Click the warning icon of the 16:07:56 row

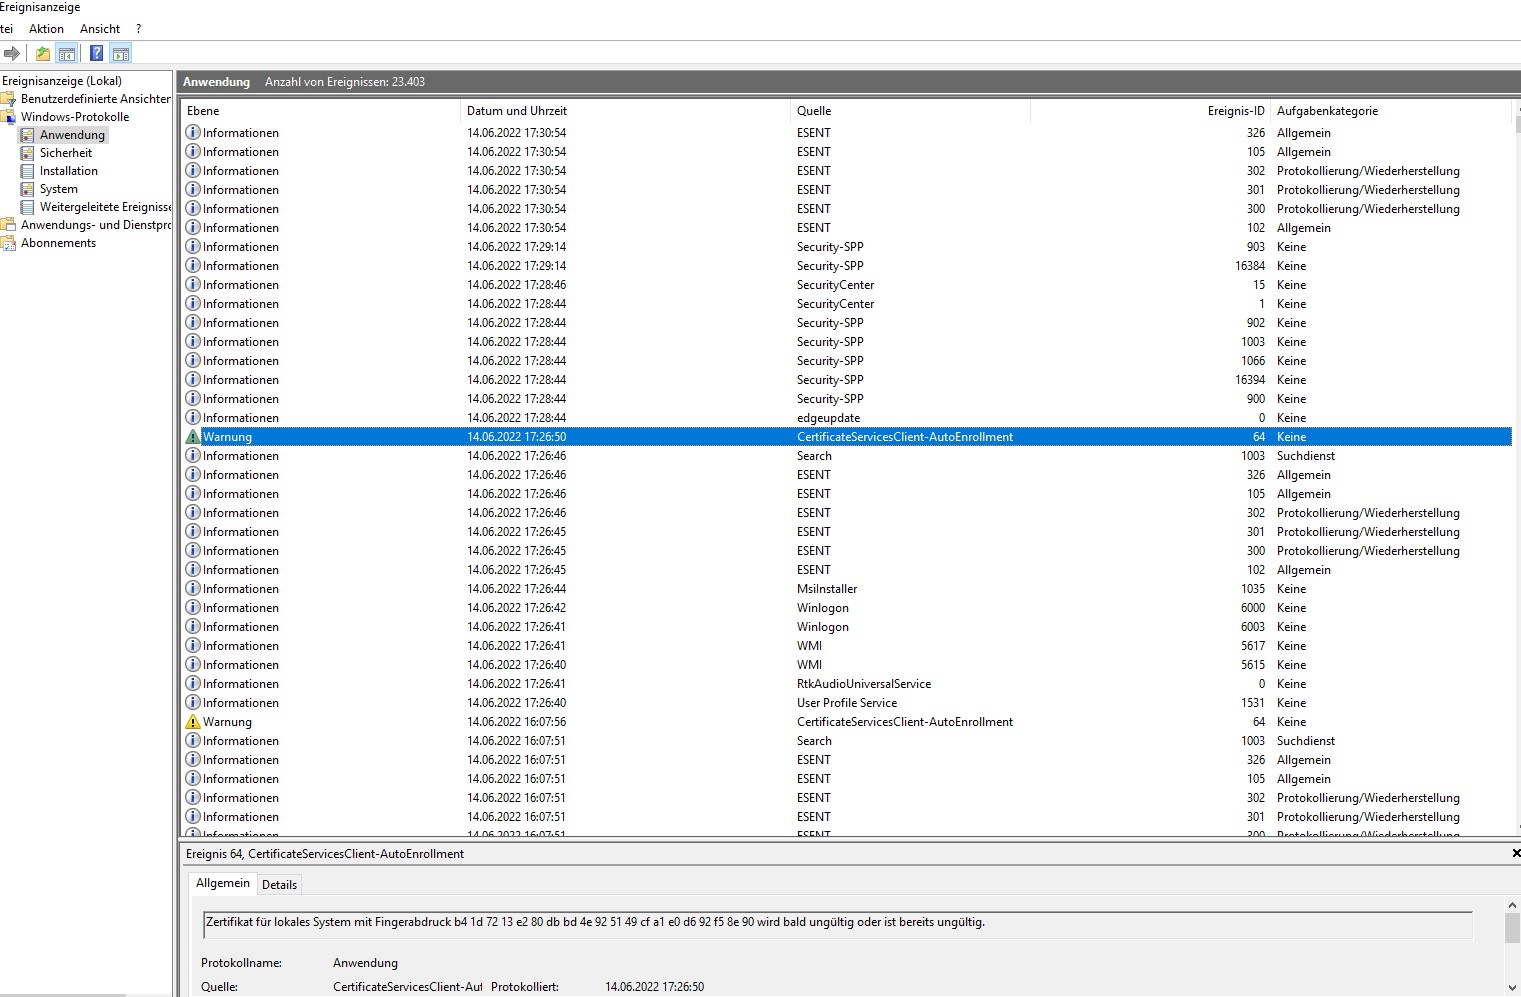[x=194, y=722]
